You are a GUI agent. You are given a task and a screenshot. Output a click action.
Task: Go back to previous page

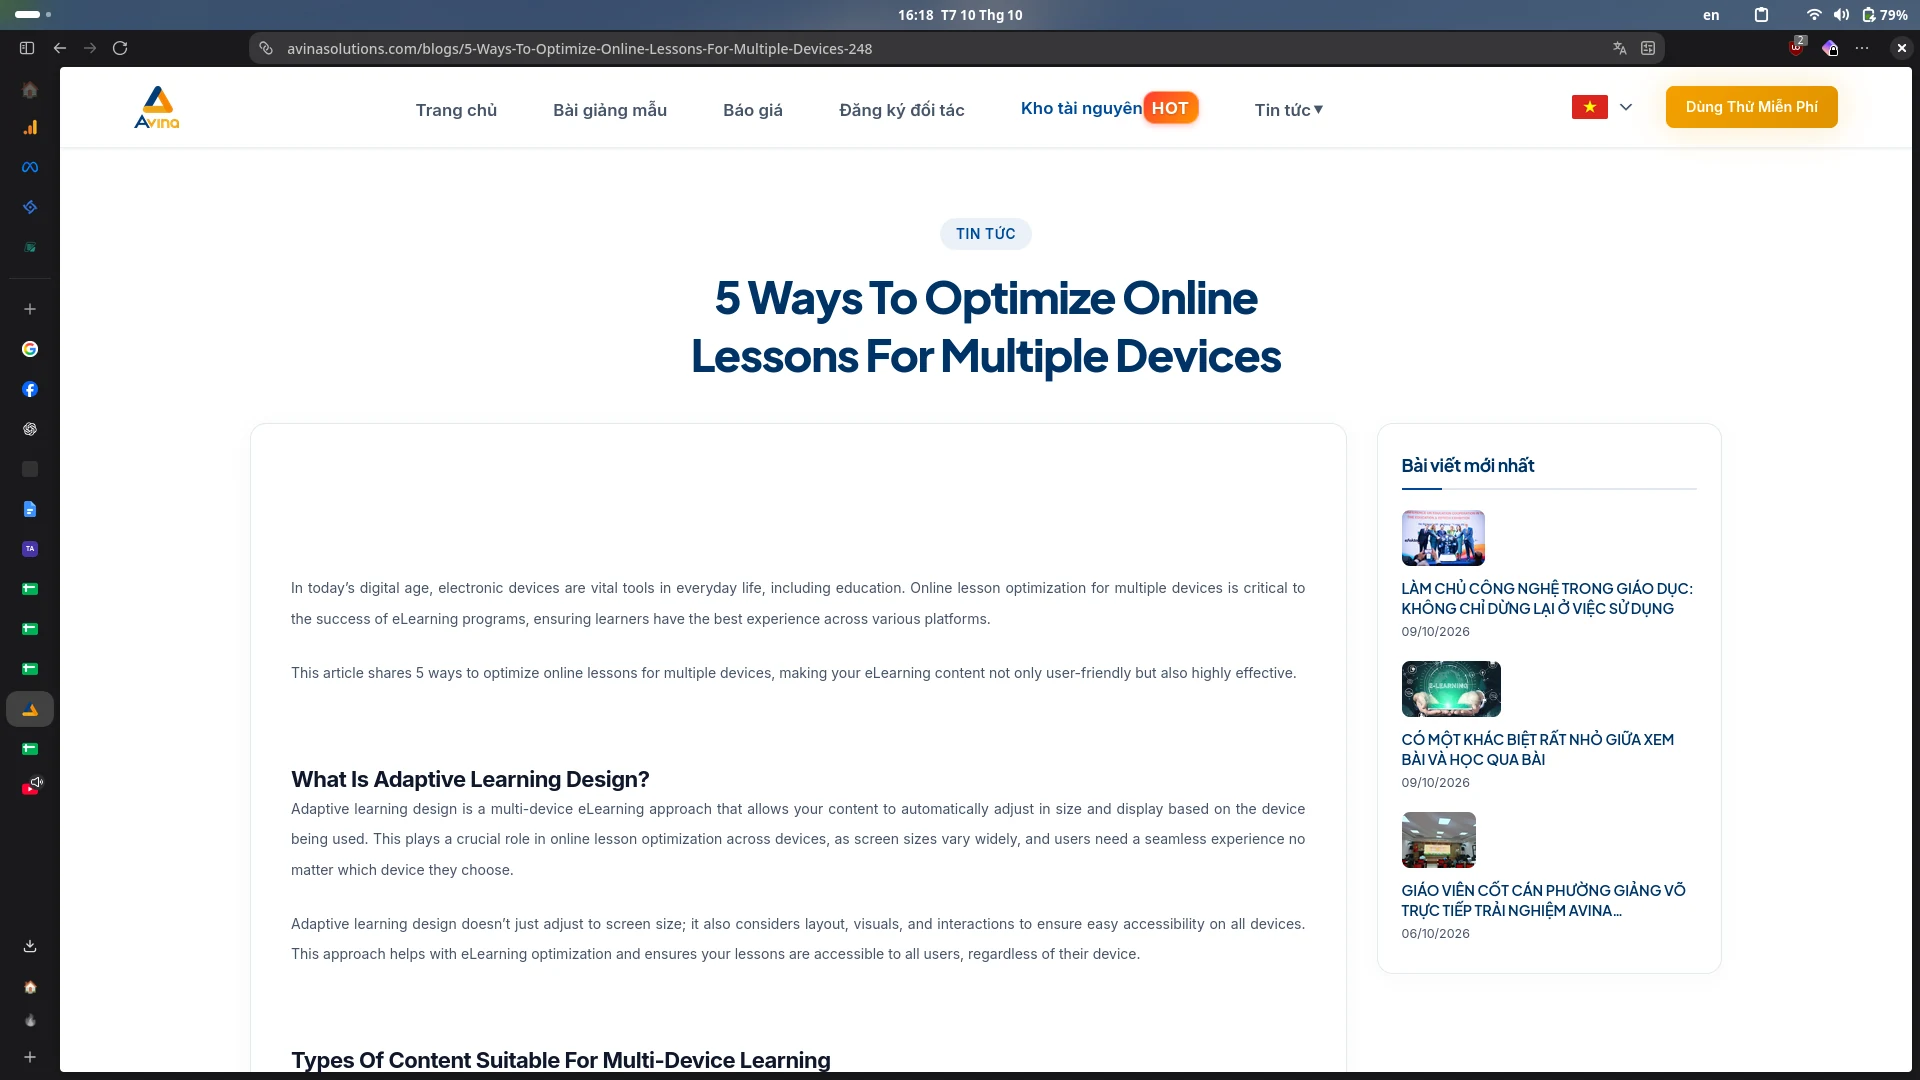[x=60, y=48]
